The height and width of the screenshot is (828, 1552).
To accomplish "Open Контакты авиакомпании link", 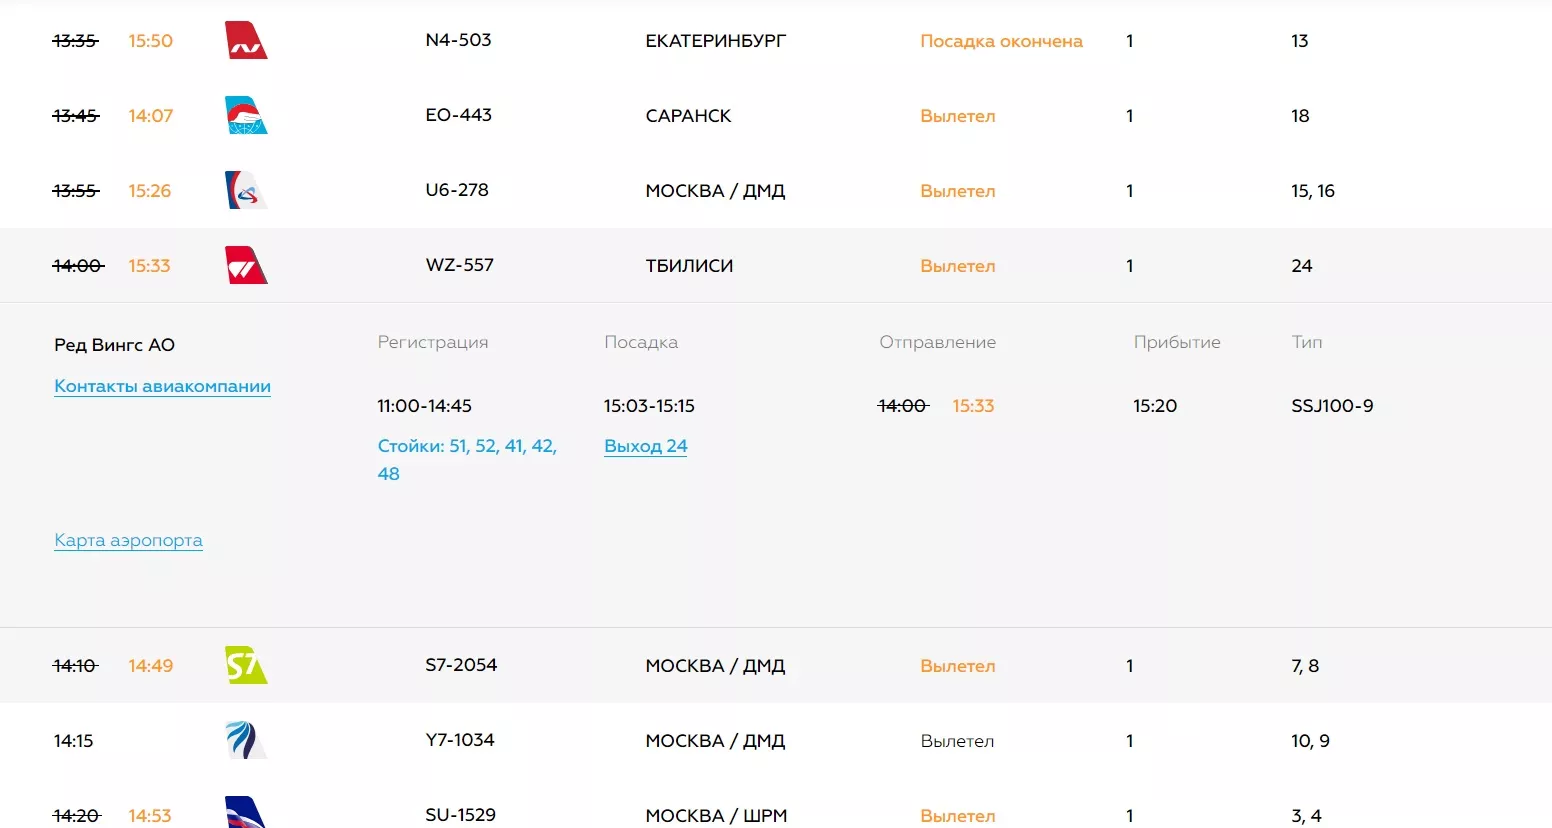I will 162,387.
